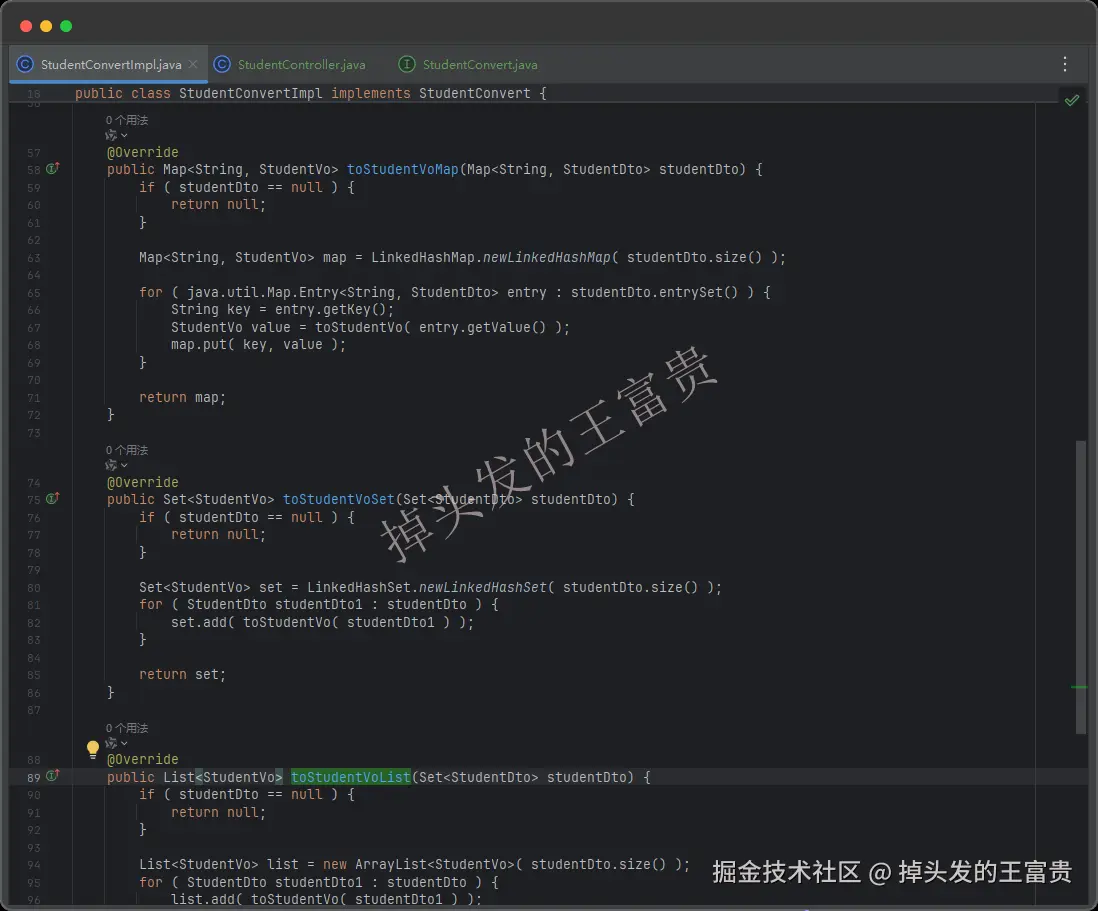The height and width of the screenshot is (911, 1098).
Task: Click macOS yellow minimize window button
Action: [46, 26]
